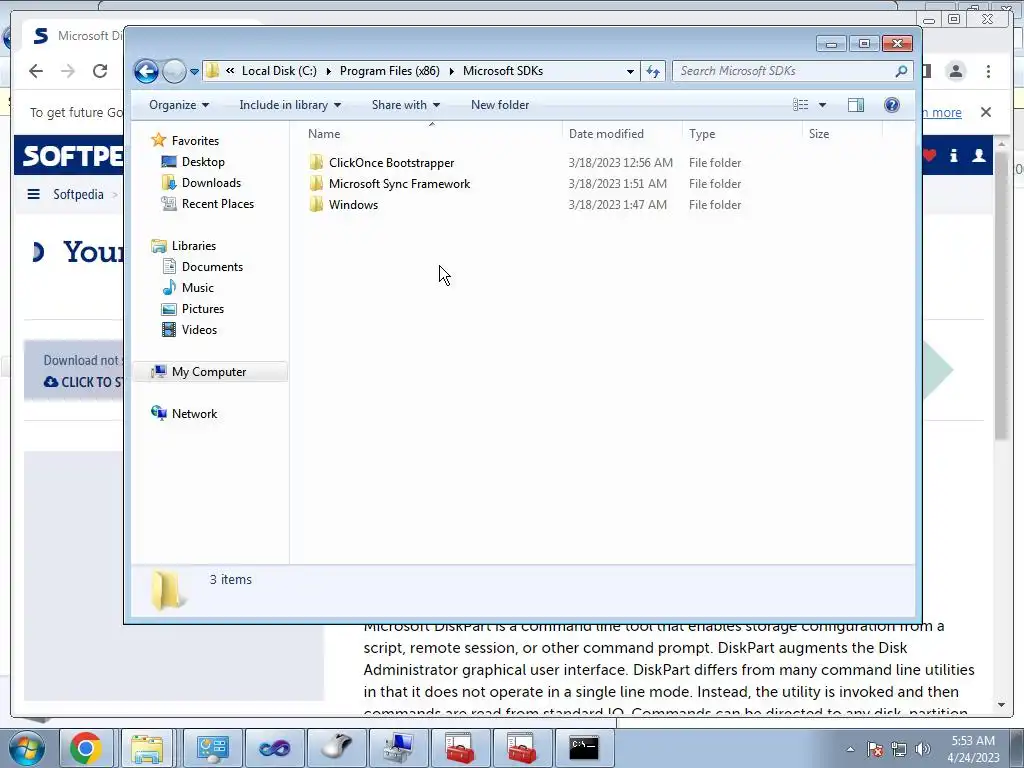
Task: Switch to Chrome from taskbar
Action: tap(86, 748)
